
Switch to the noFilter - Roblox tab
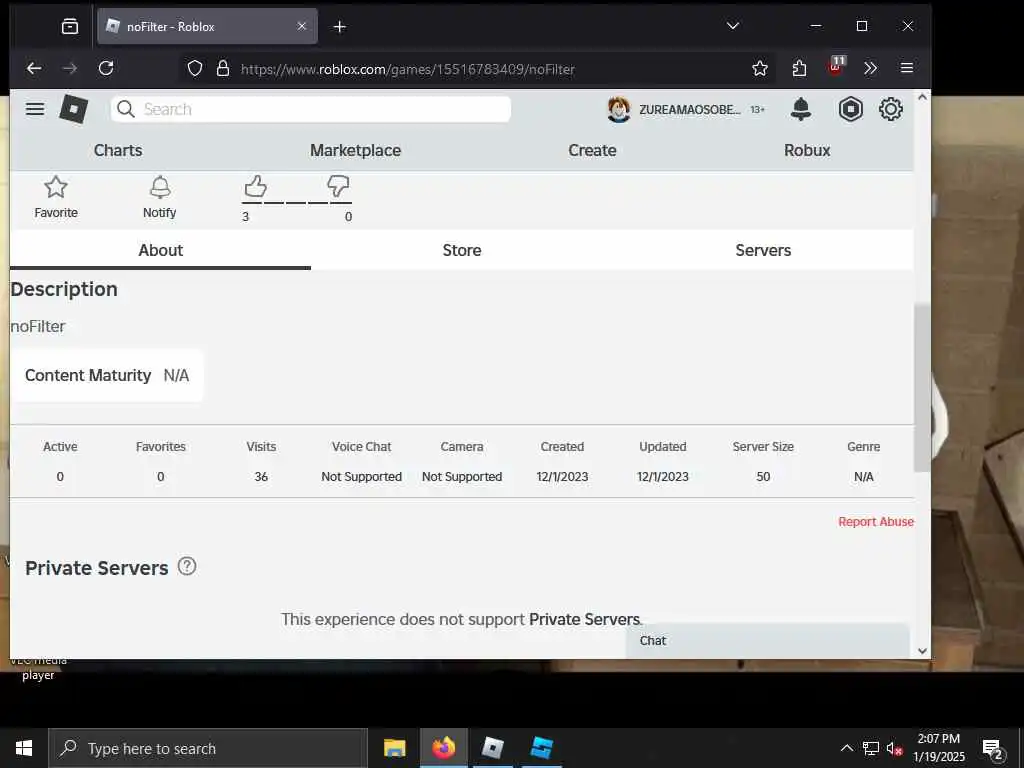coord(207,26)
